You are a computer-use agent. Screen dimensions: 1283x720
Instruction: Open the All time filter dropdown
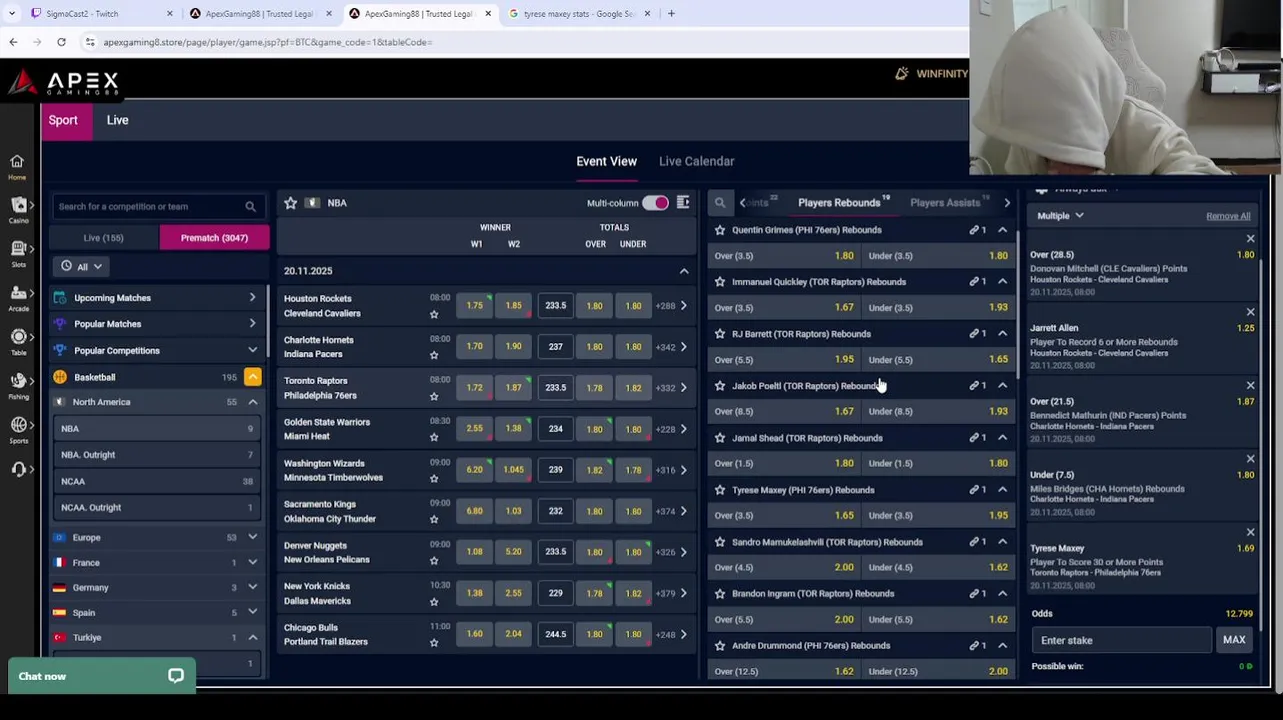pyautogui.click(x=82, y=267)
